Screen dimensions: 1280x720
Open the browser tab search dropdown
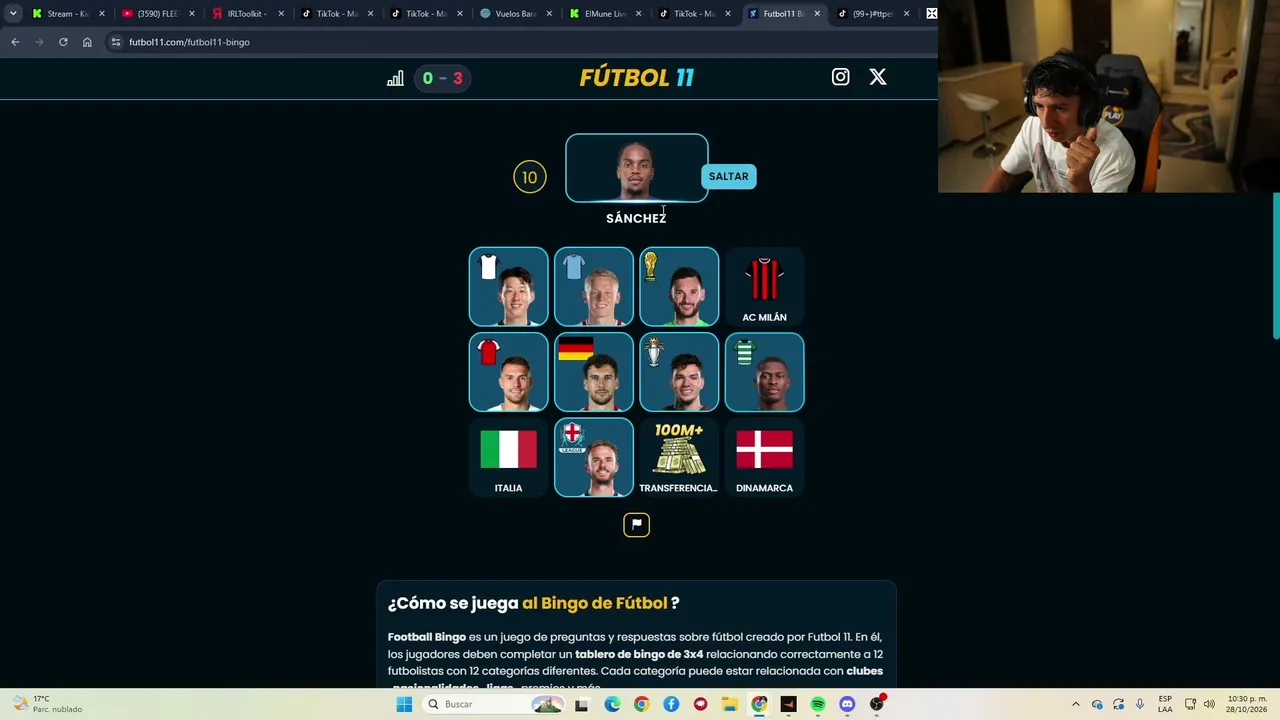[13, 14]
